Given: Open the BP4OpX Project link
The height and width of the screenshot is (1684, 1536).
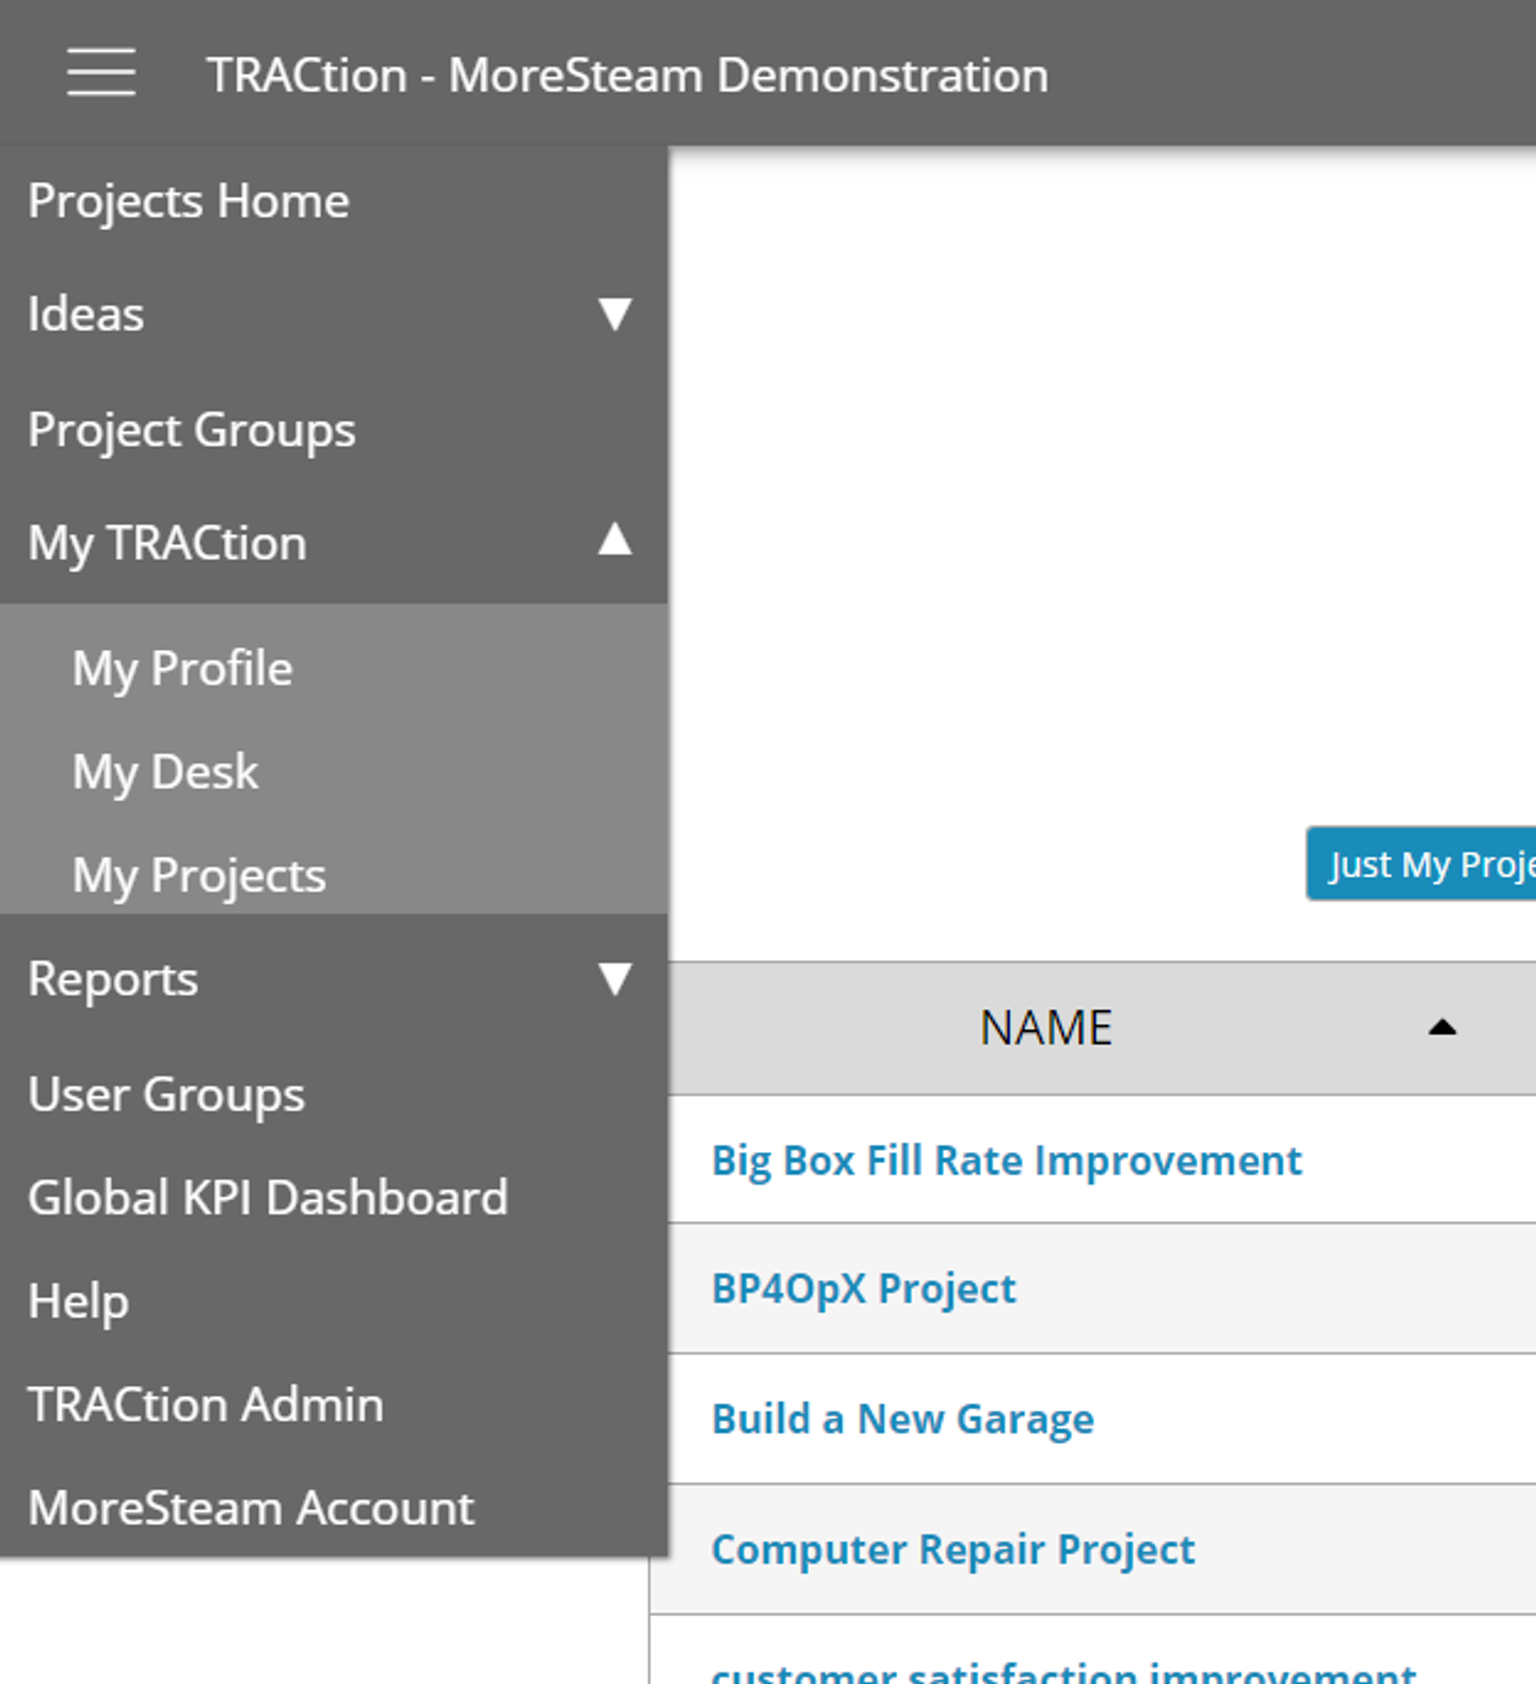Looking at the screenshot, I should tap(864, 1289).
